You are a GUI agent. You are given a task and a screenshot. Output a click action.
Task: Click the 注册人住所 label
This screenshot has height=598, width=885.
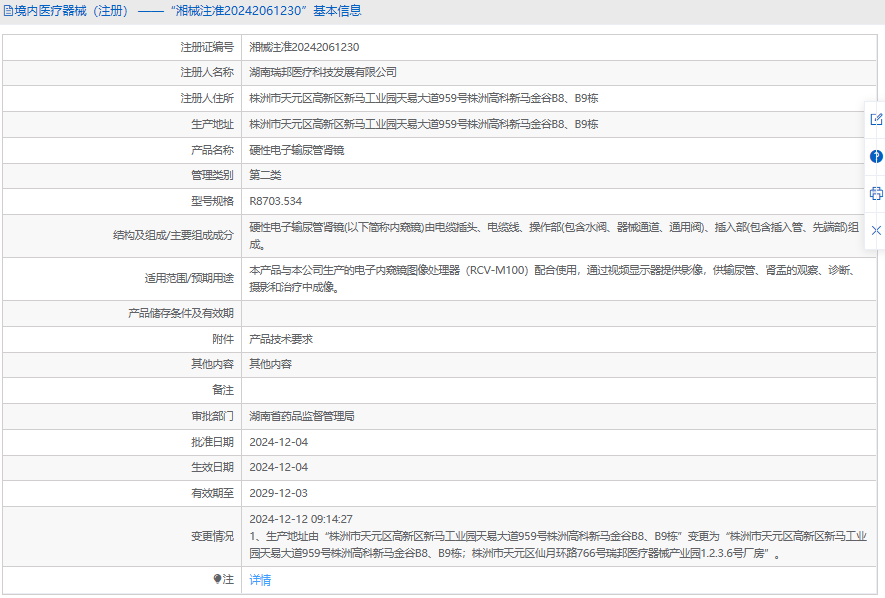(207, 98)
